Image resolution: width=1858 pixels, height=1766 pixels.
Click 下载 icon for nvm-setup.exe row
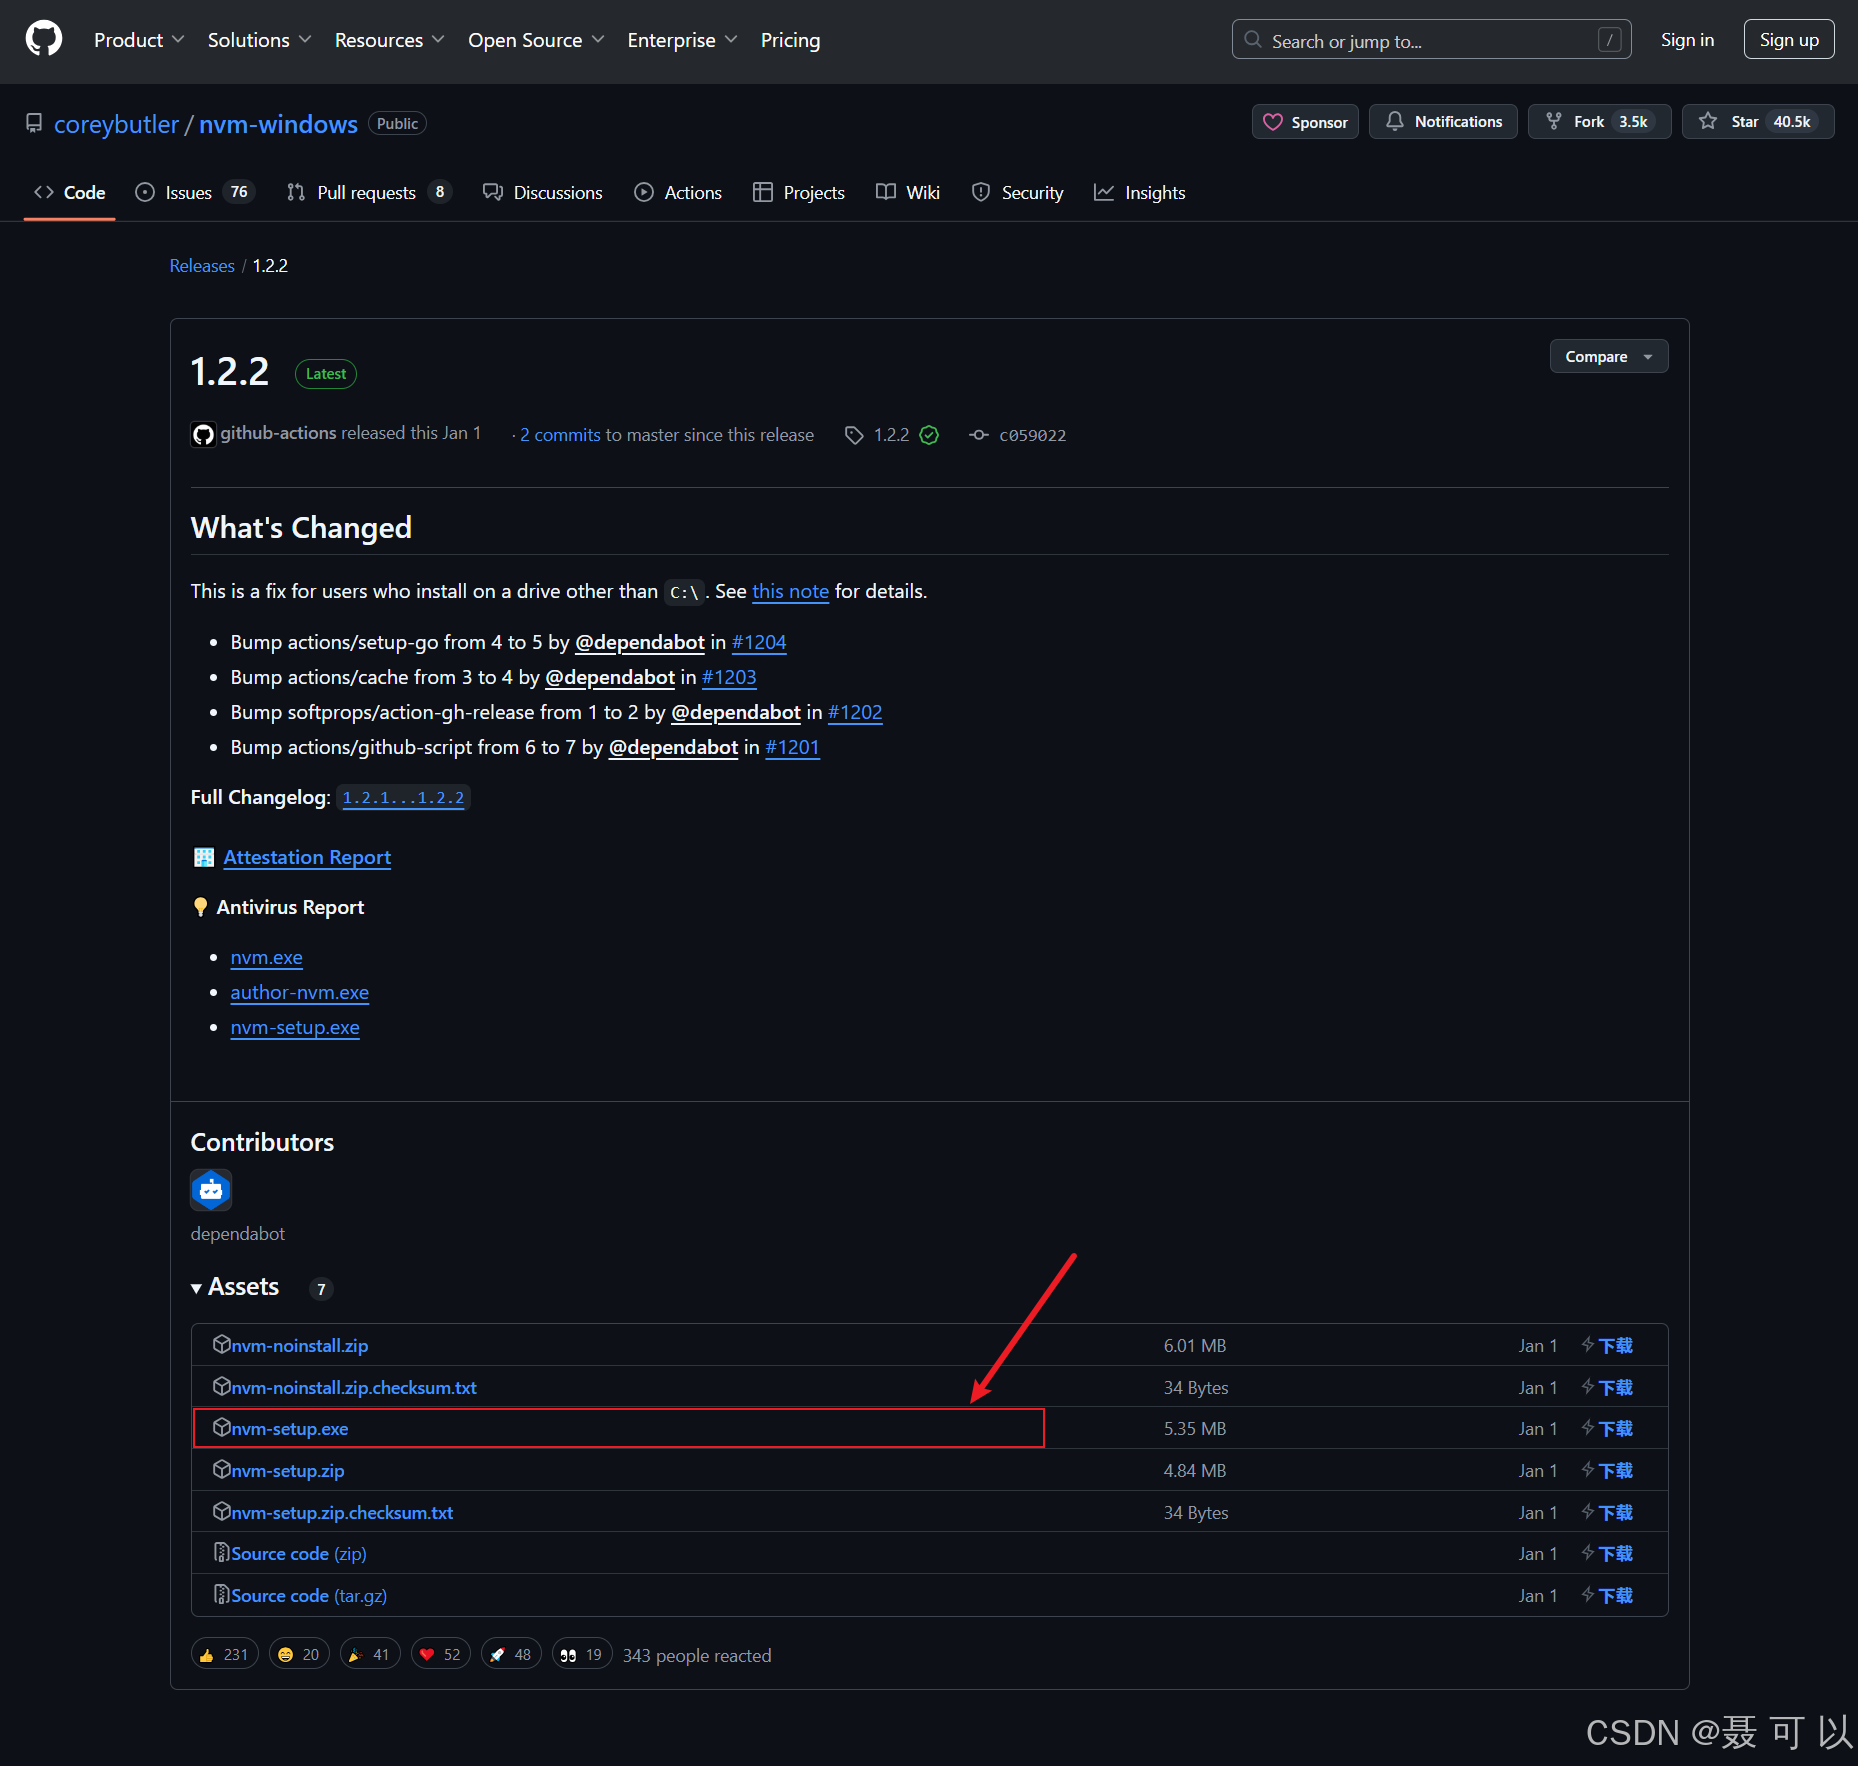pos(1607,1429)
